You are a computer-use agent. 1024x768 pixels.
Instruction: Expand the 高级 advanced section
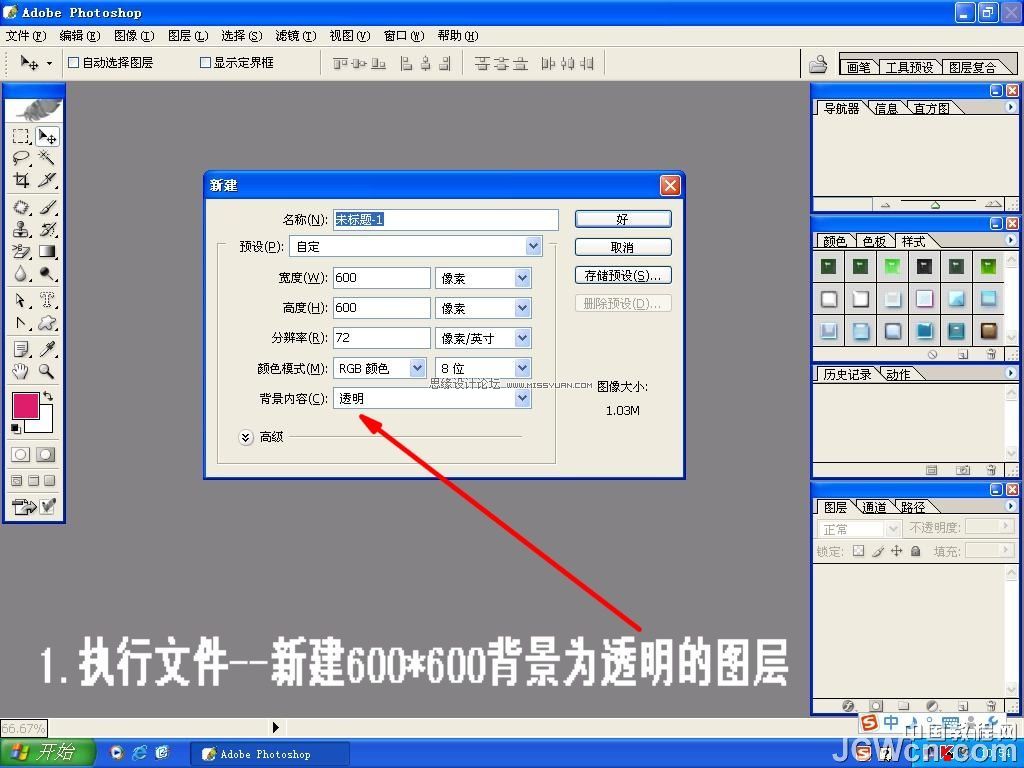click(246, 437)
